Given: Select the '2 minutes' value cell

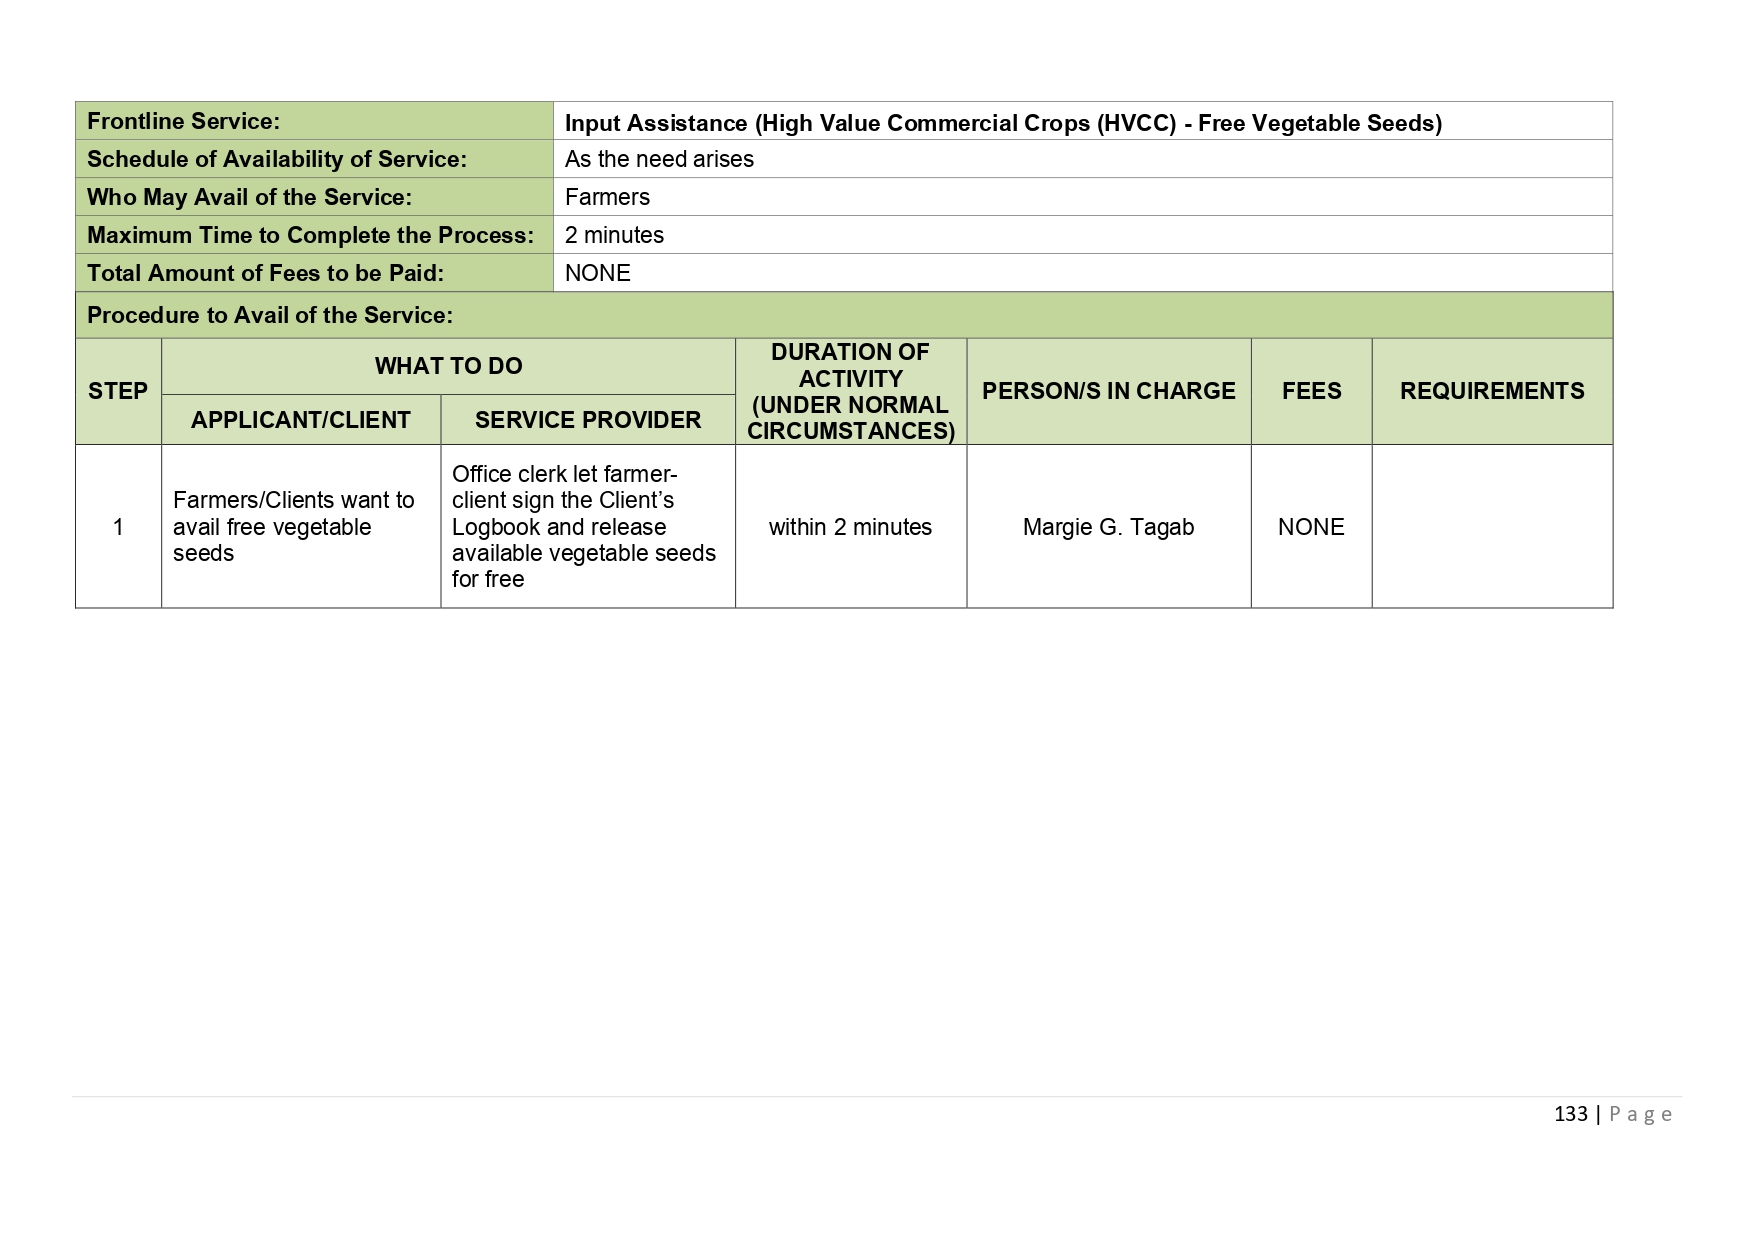Looking at the screenshot, I should pyautogui.click(x=1083, y=235).
